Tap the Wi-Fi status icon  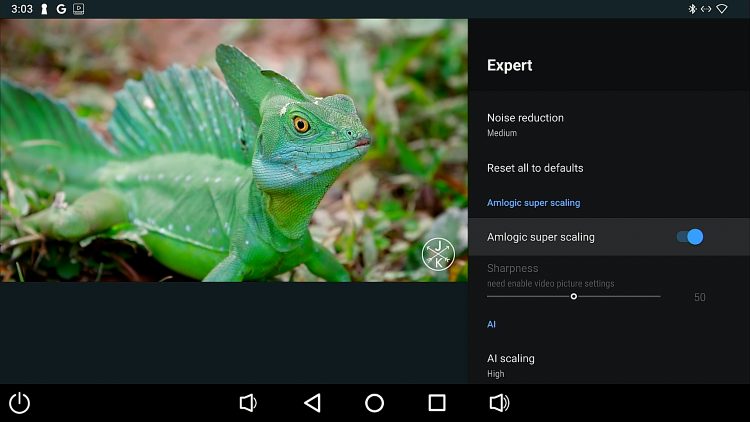(x=722, y=9)
